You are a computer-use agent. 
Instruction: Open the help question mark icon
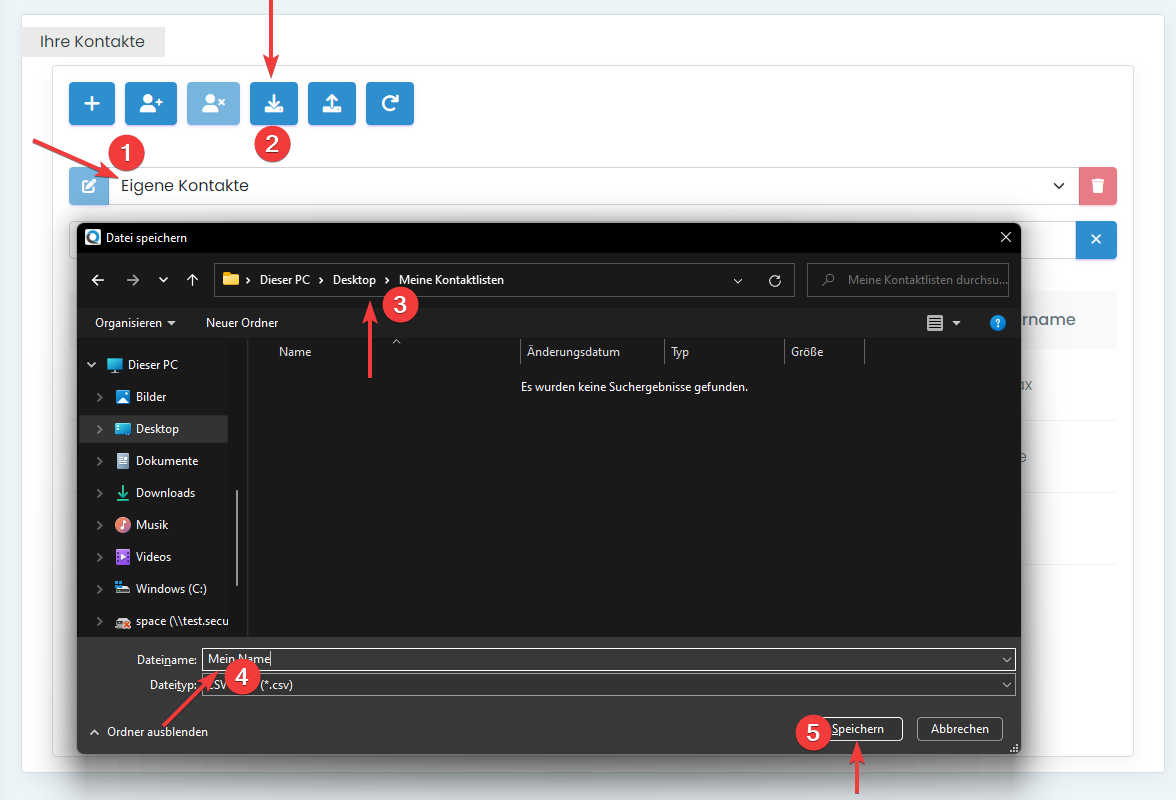997,323
